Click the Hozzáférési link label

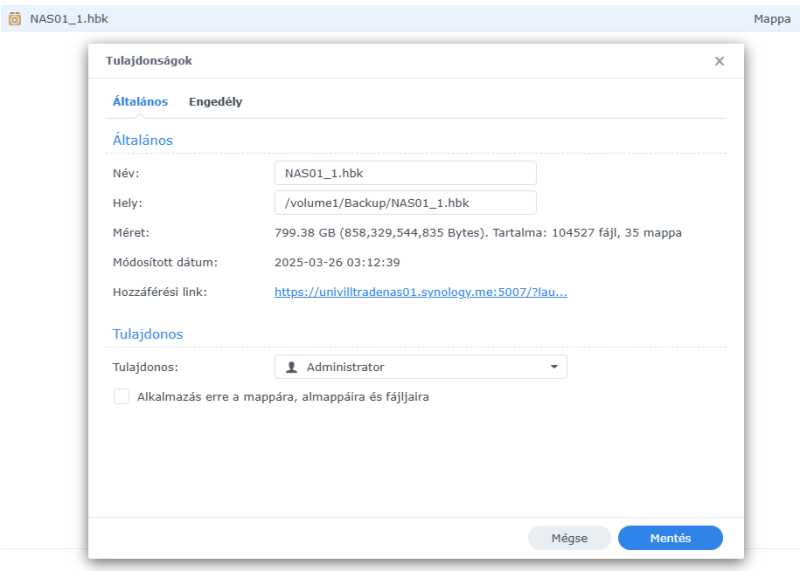point(160,292)
